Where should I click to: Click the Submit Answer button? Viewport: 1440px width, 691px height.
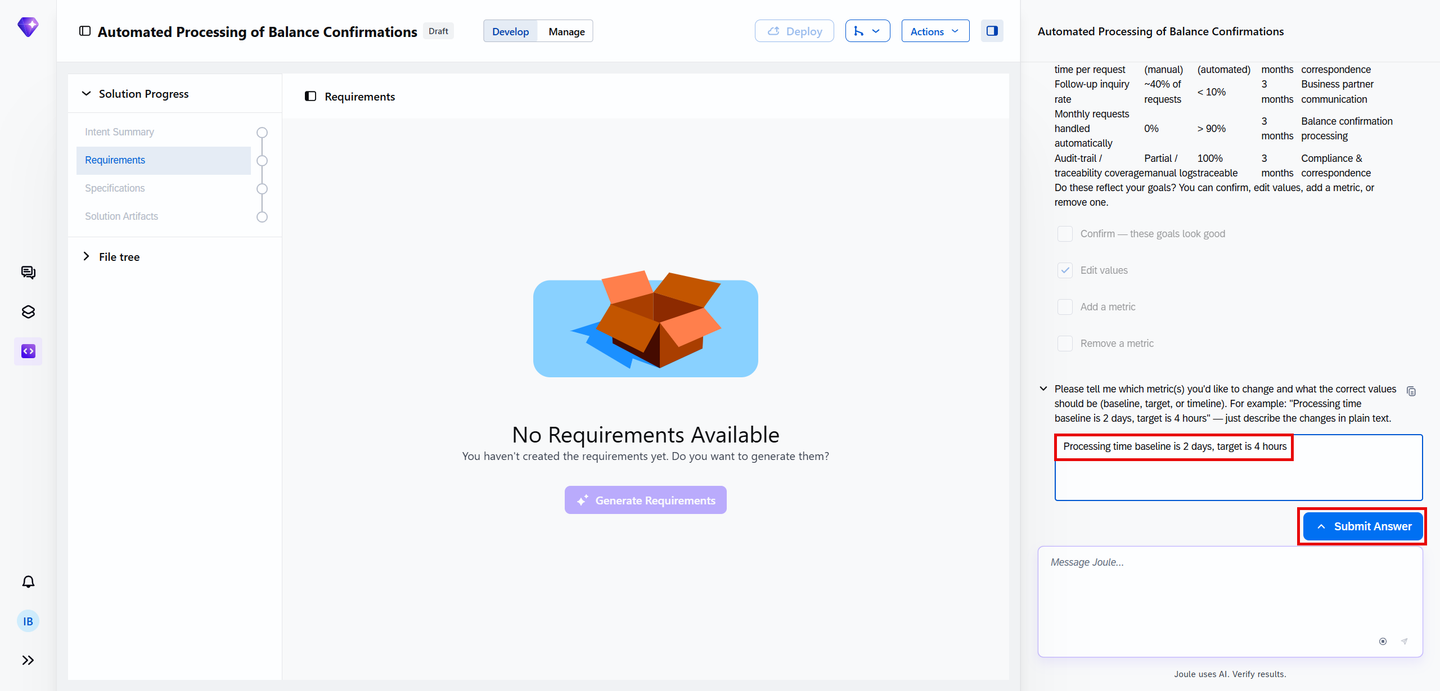tap(1363, 526)
